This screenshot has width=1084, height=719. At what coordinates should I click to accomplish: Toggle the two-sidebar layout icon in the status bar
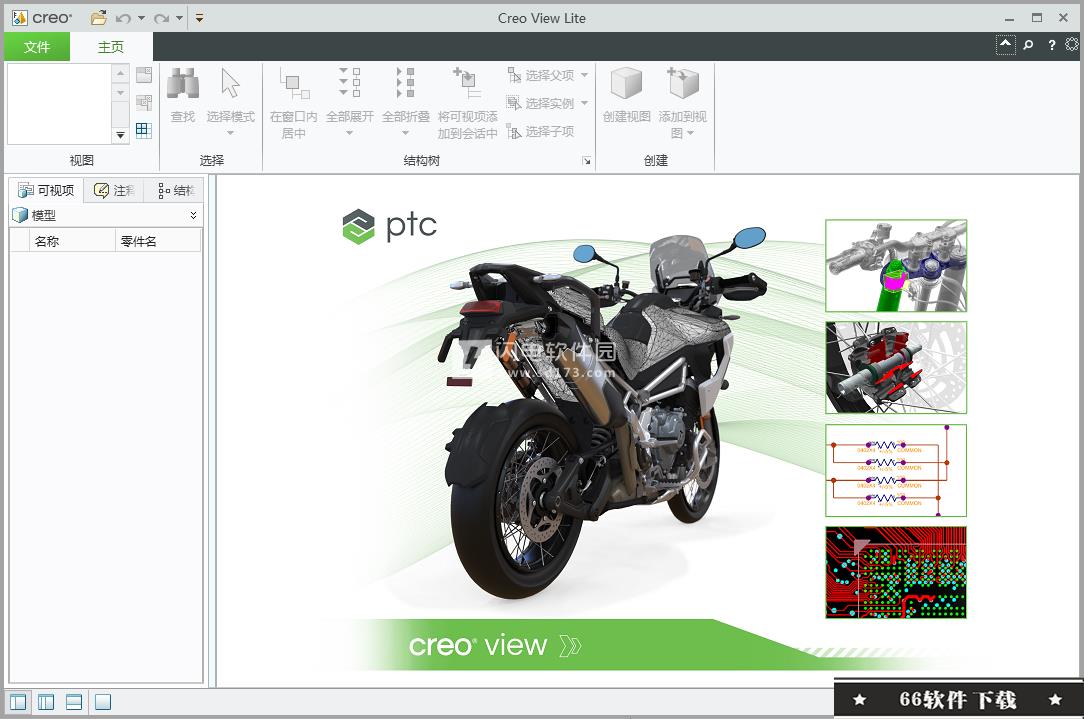[x=46, y=702]
